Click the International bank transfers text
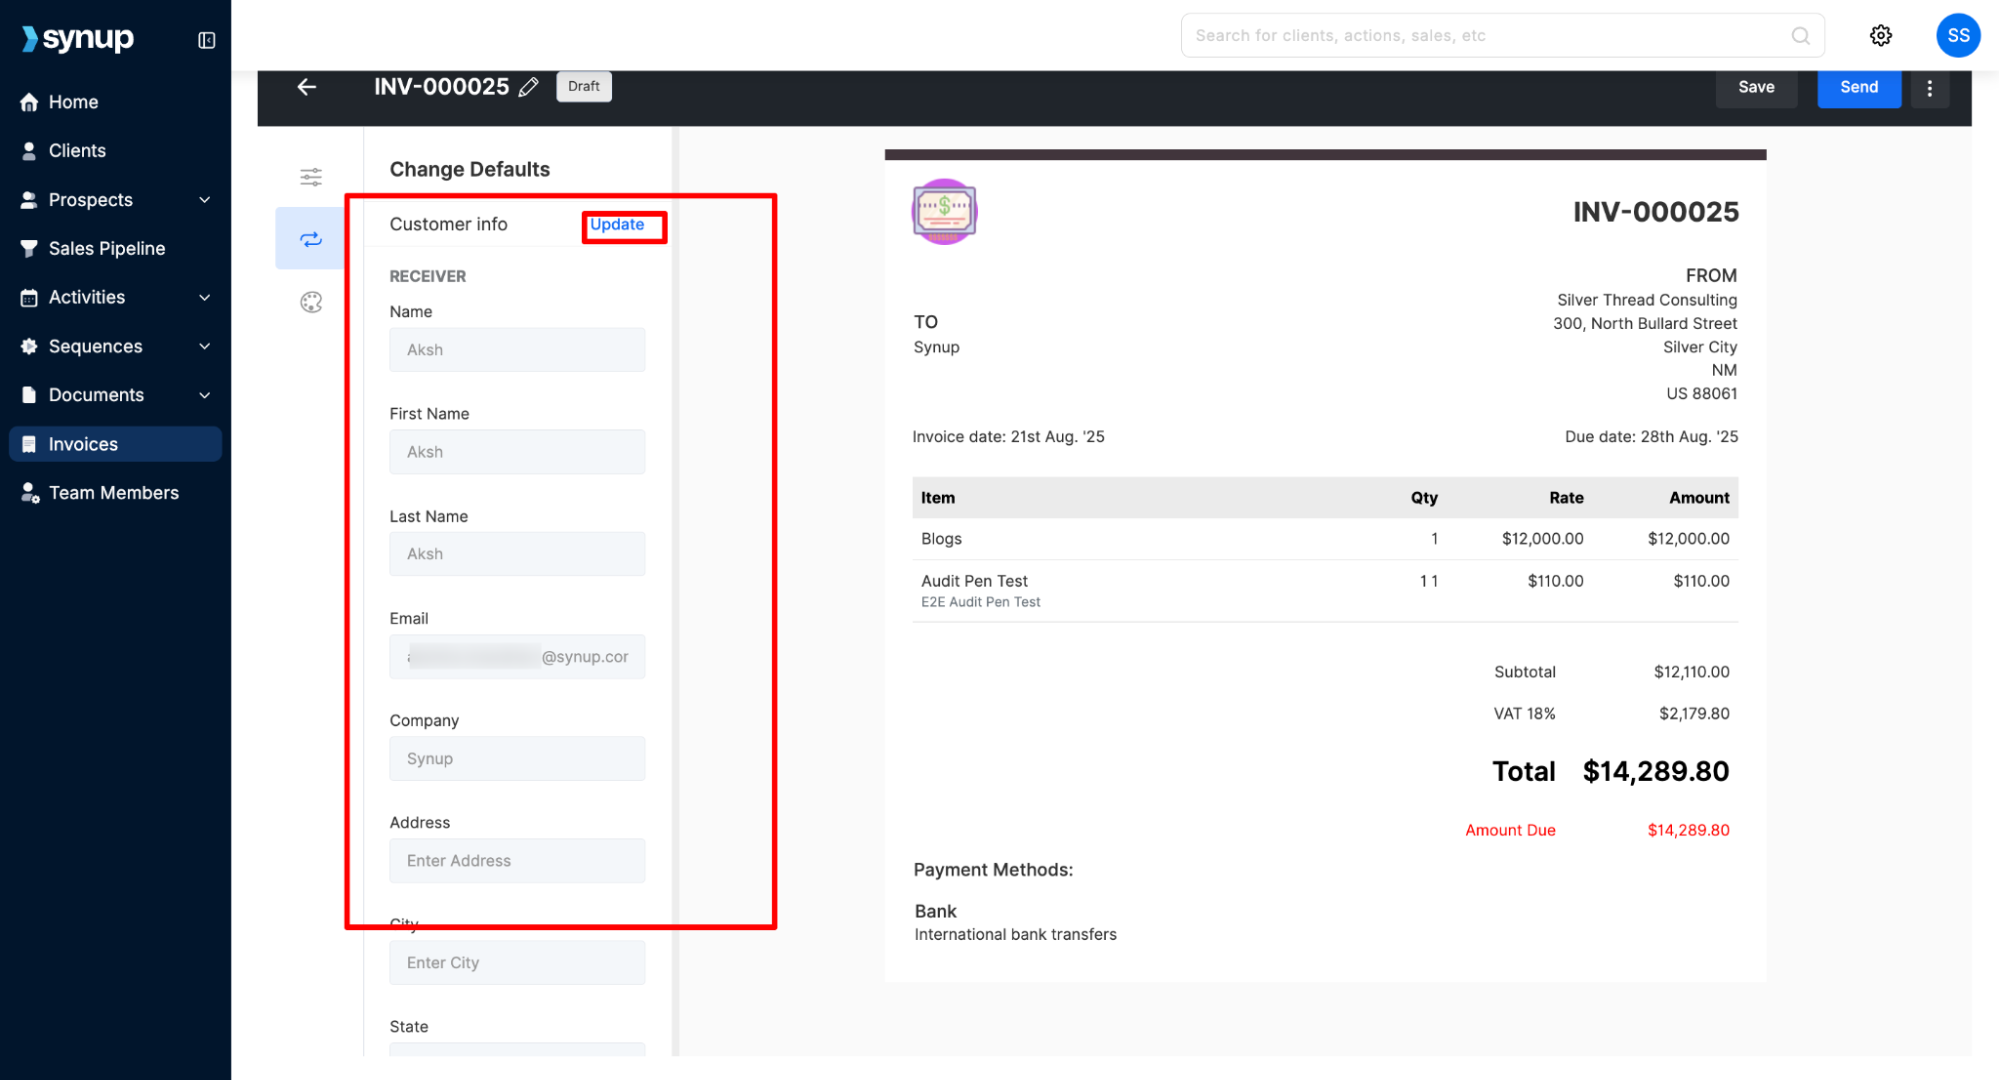1999x1080 pixels. tap(1015, 935)
